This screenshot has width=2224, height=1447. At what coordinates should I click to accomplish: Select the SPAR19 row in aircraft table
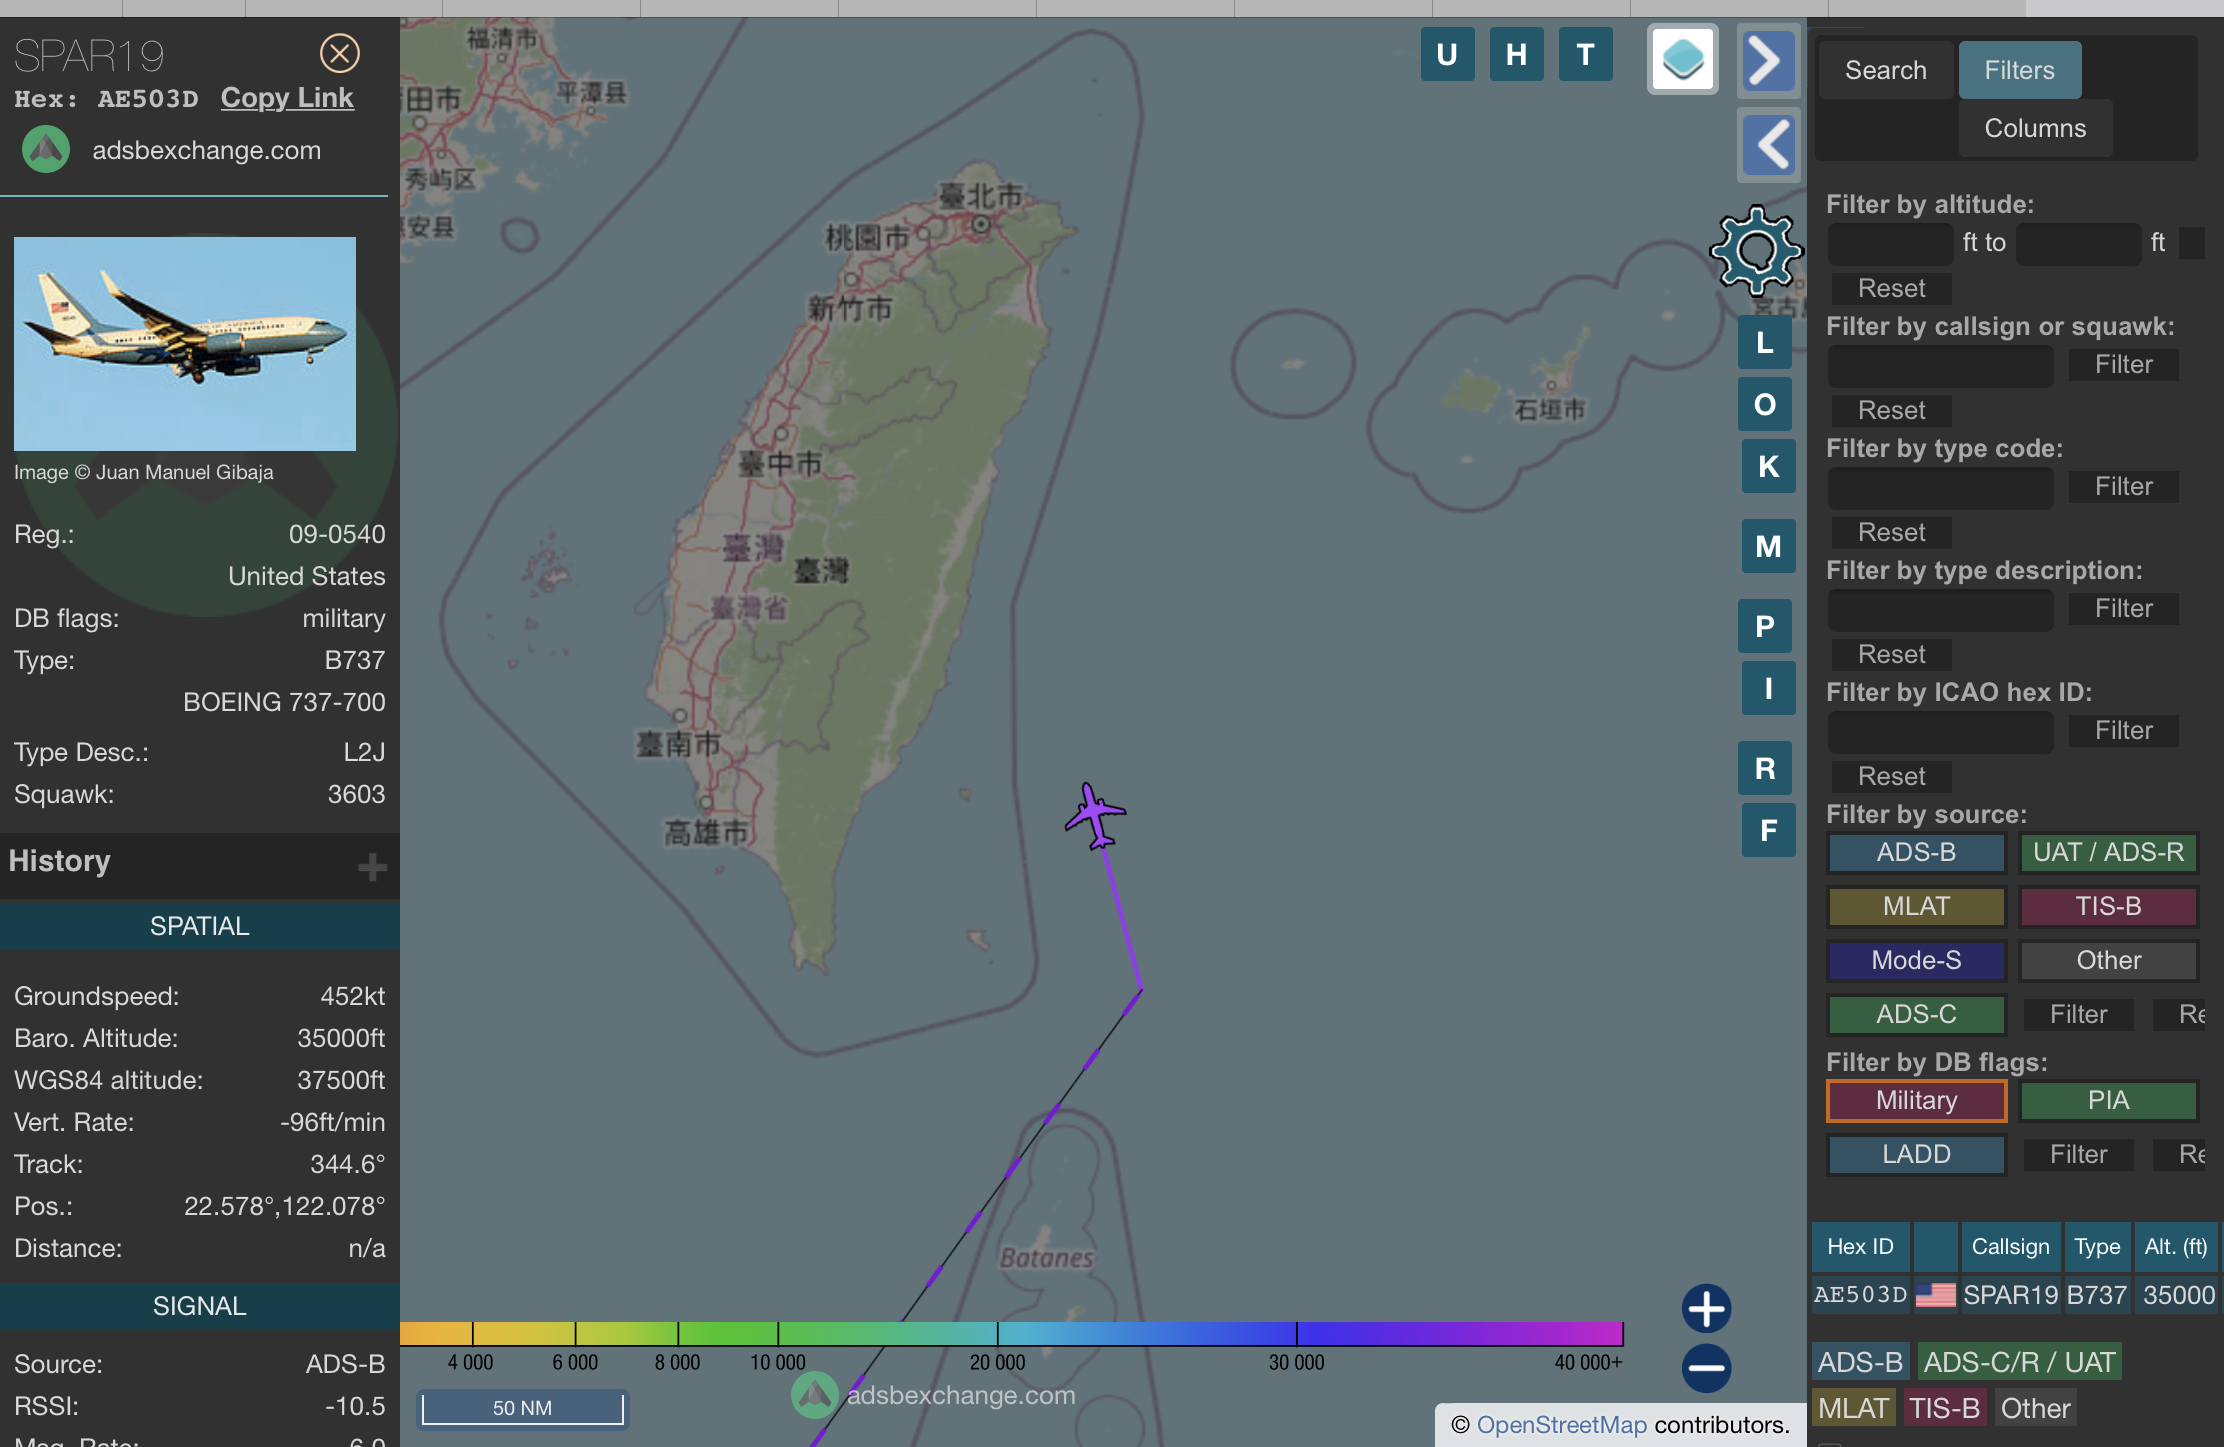pos(2015,1296)
